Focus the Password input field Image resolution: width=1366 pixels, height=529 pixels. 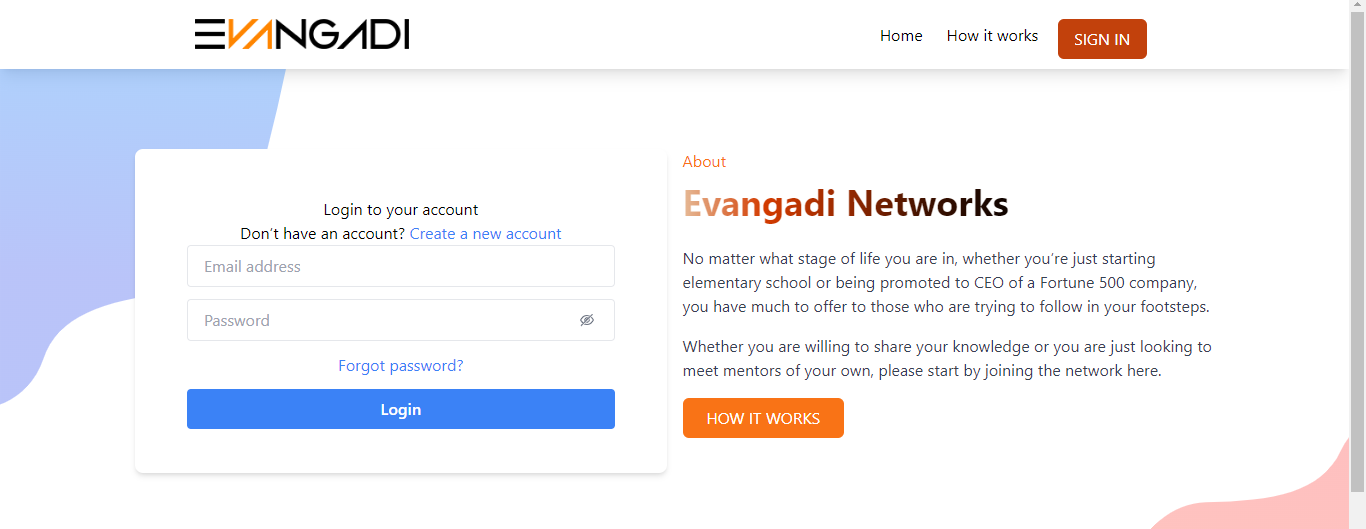pos(401,320)
